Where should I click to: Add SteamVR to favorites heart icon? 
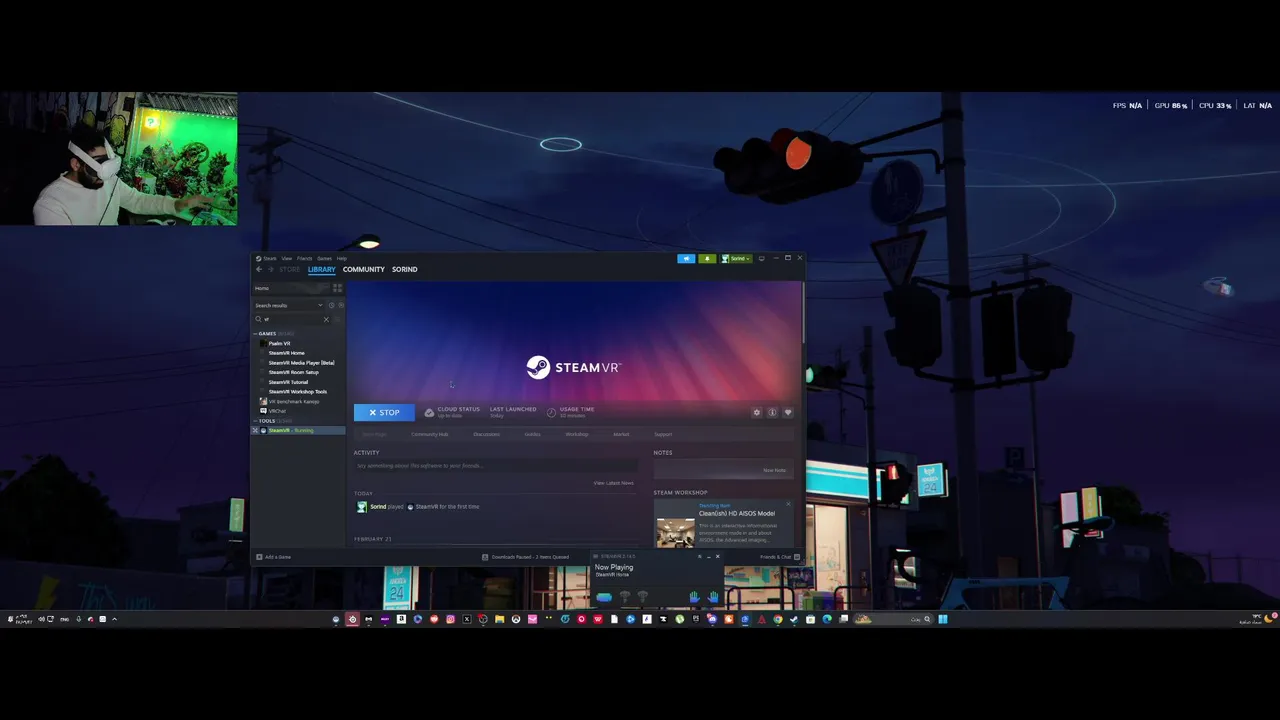(788, 412)
